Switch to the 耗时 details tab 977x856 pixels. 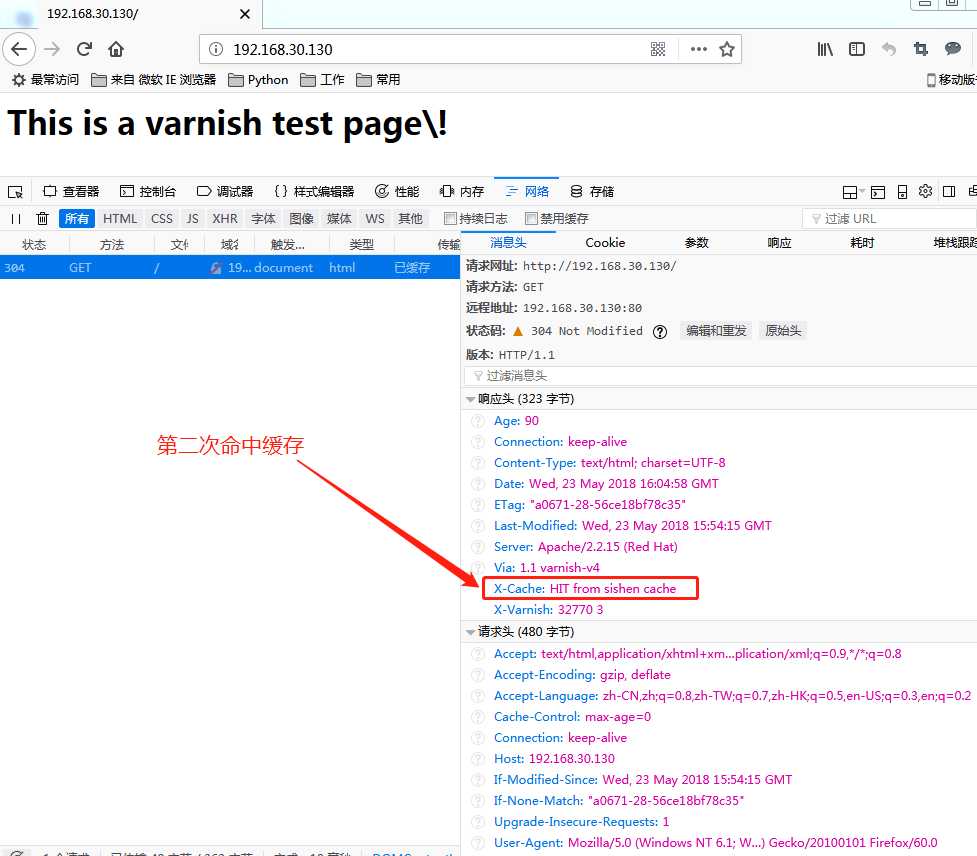862,243
